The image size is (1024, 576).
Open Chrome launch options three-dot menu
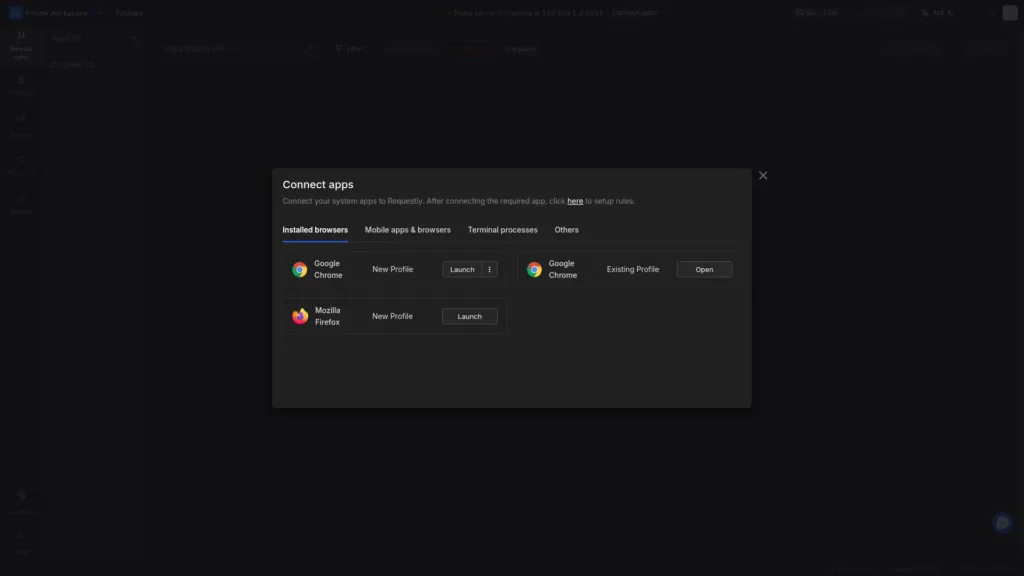click(x=489, y=270)
